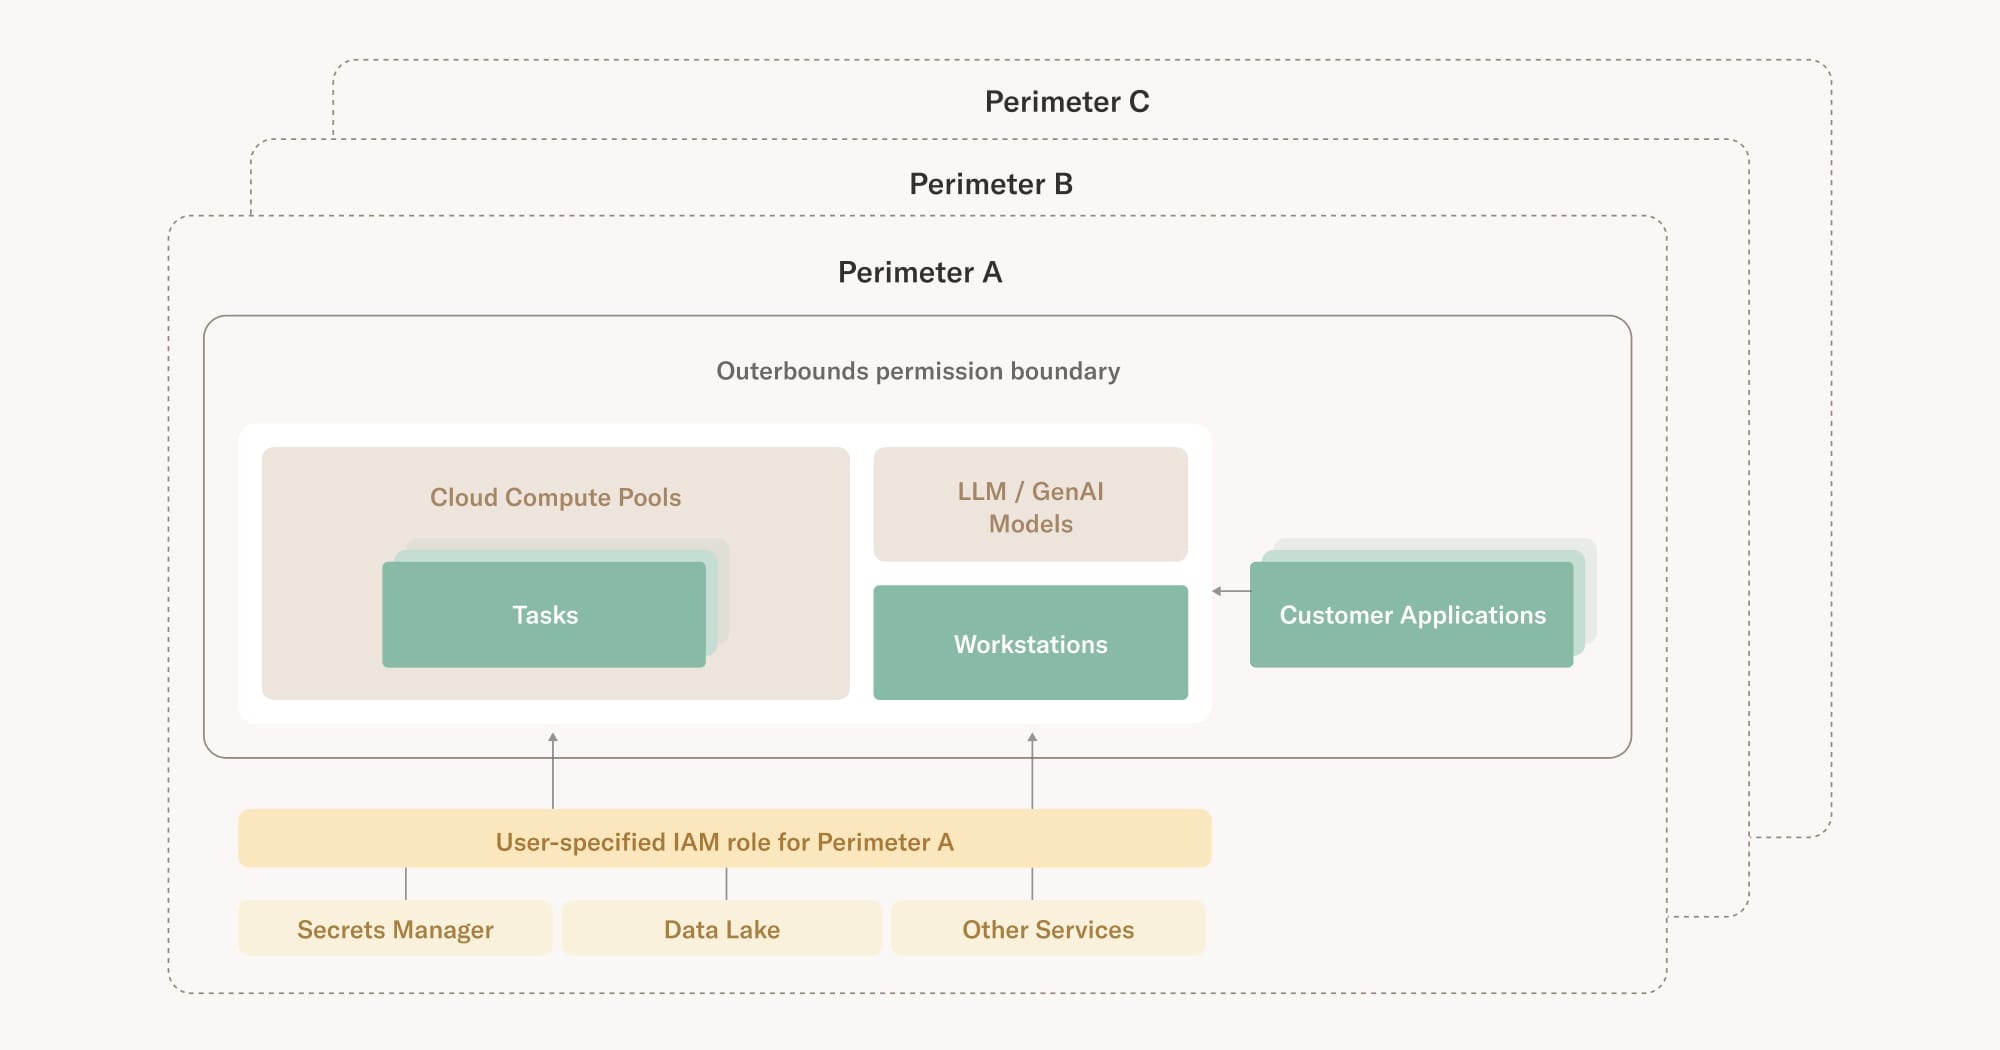
Task: Click the arrow leaving Customer Applications
Action: (1231, 591)
